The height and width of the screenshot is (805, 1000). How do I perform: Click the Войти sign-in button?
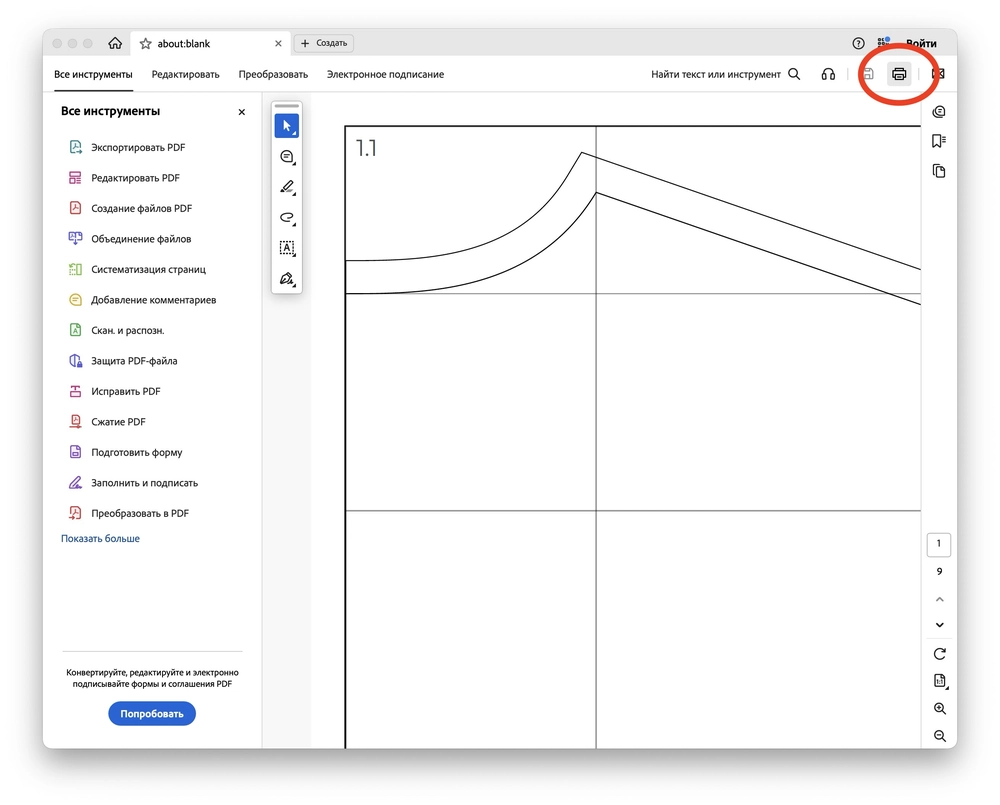(x=921, y=43)
